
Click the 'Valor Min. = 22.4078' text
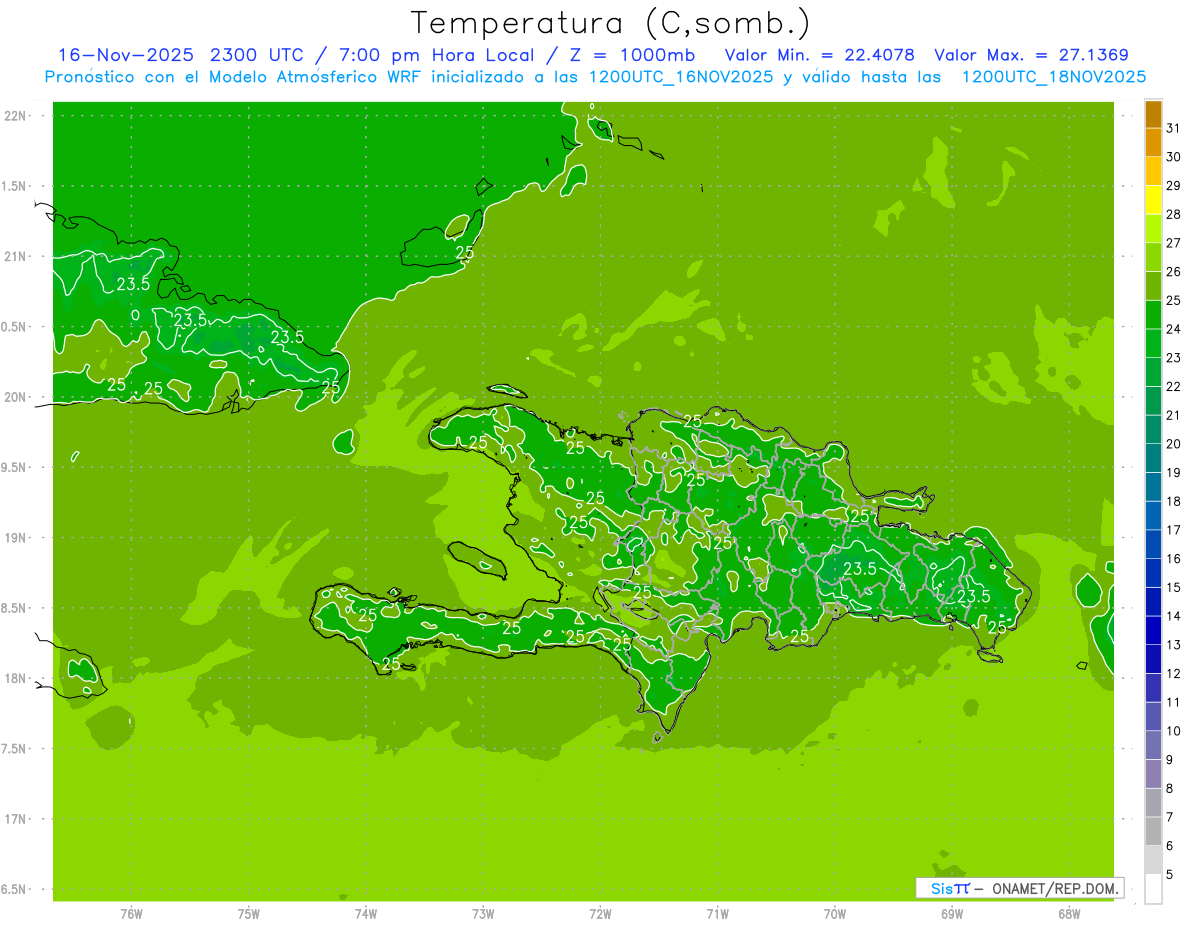[821, 55]
